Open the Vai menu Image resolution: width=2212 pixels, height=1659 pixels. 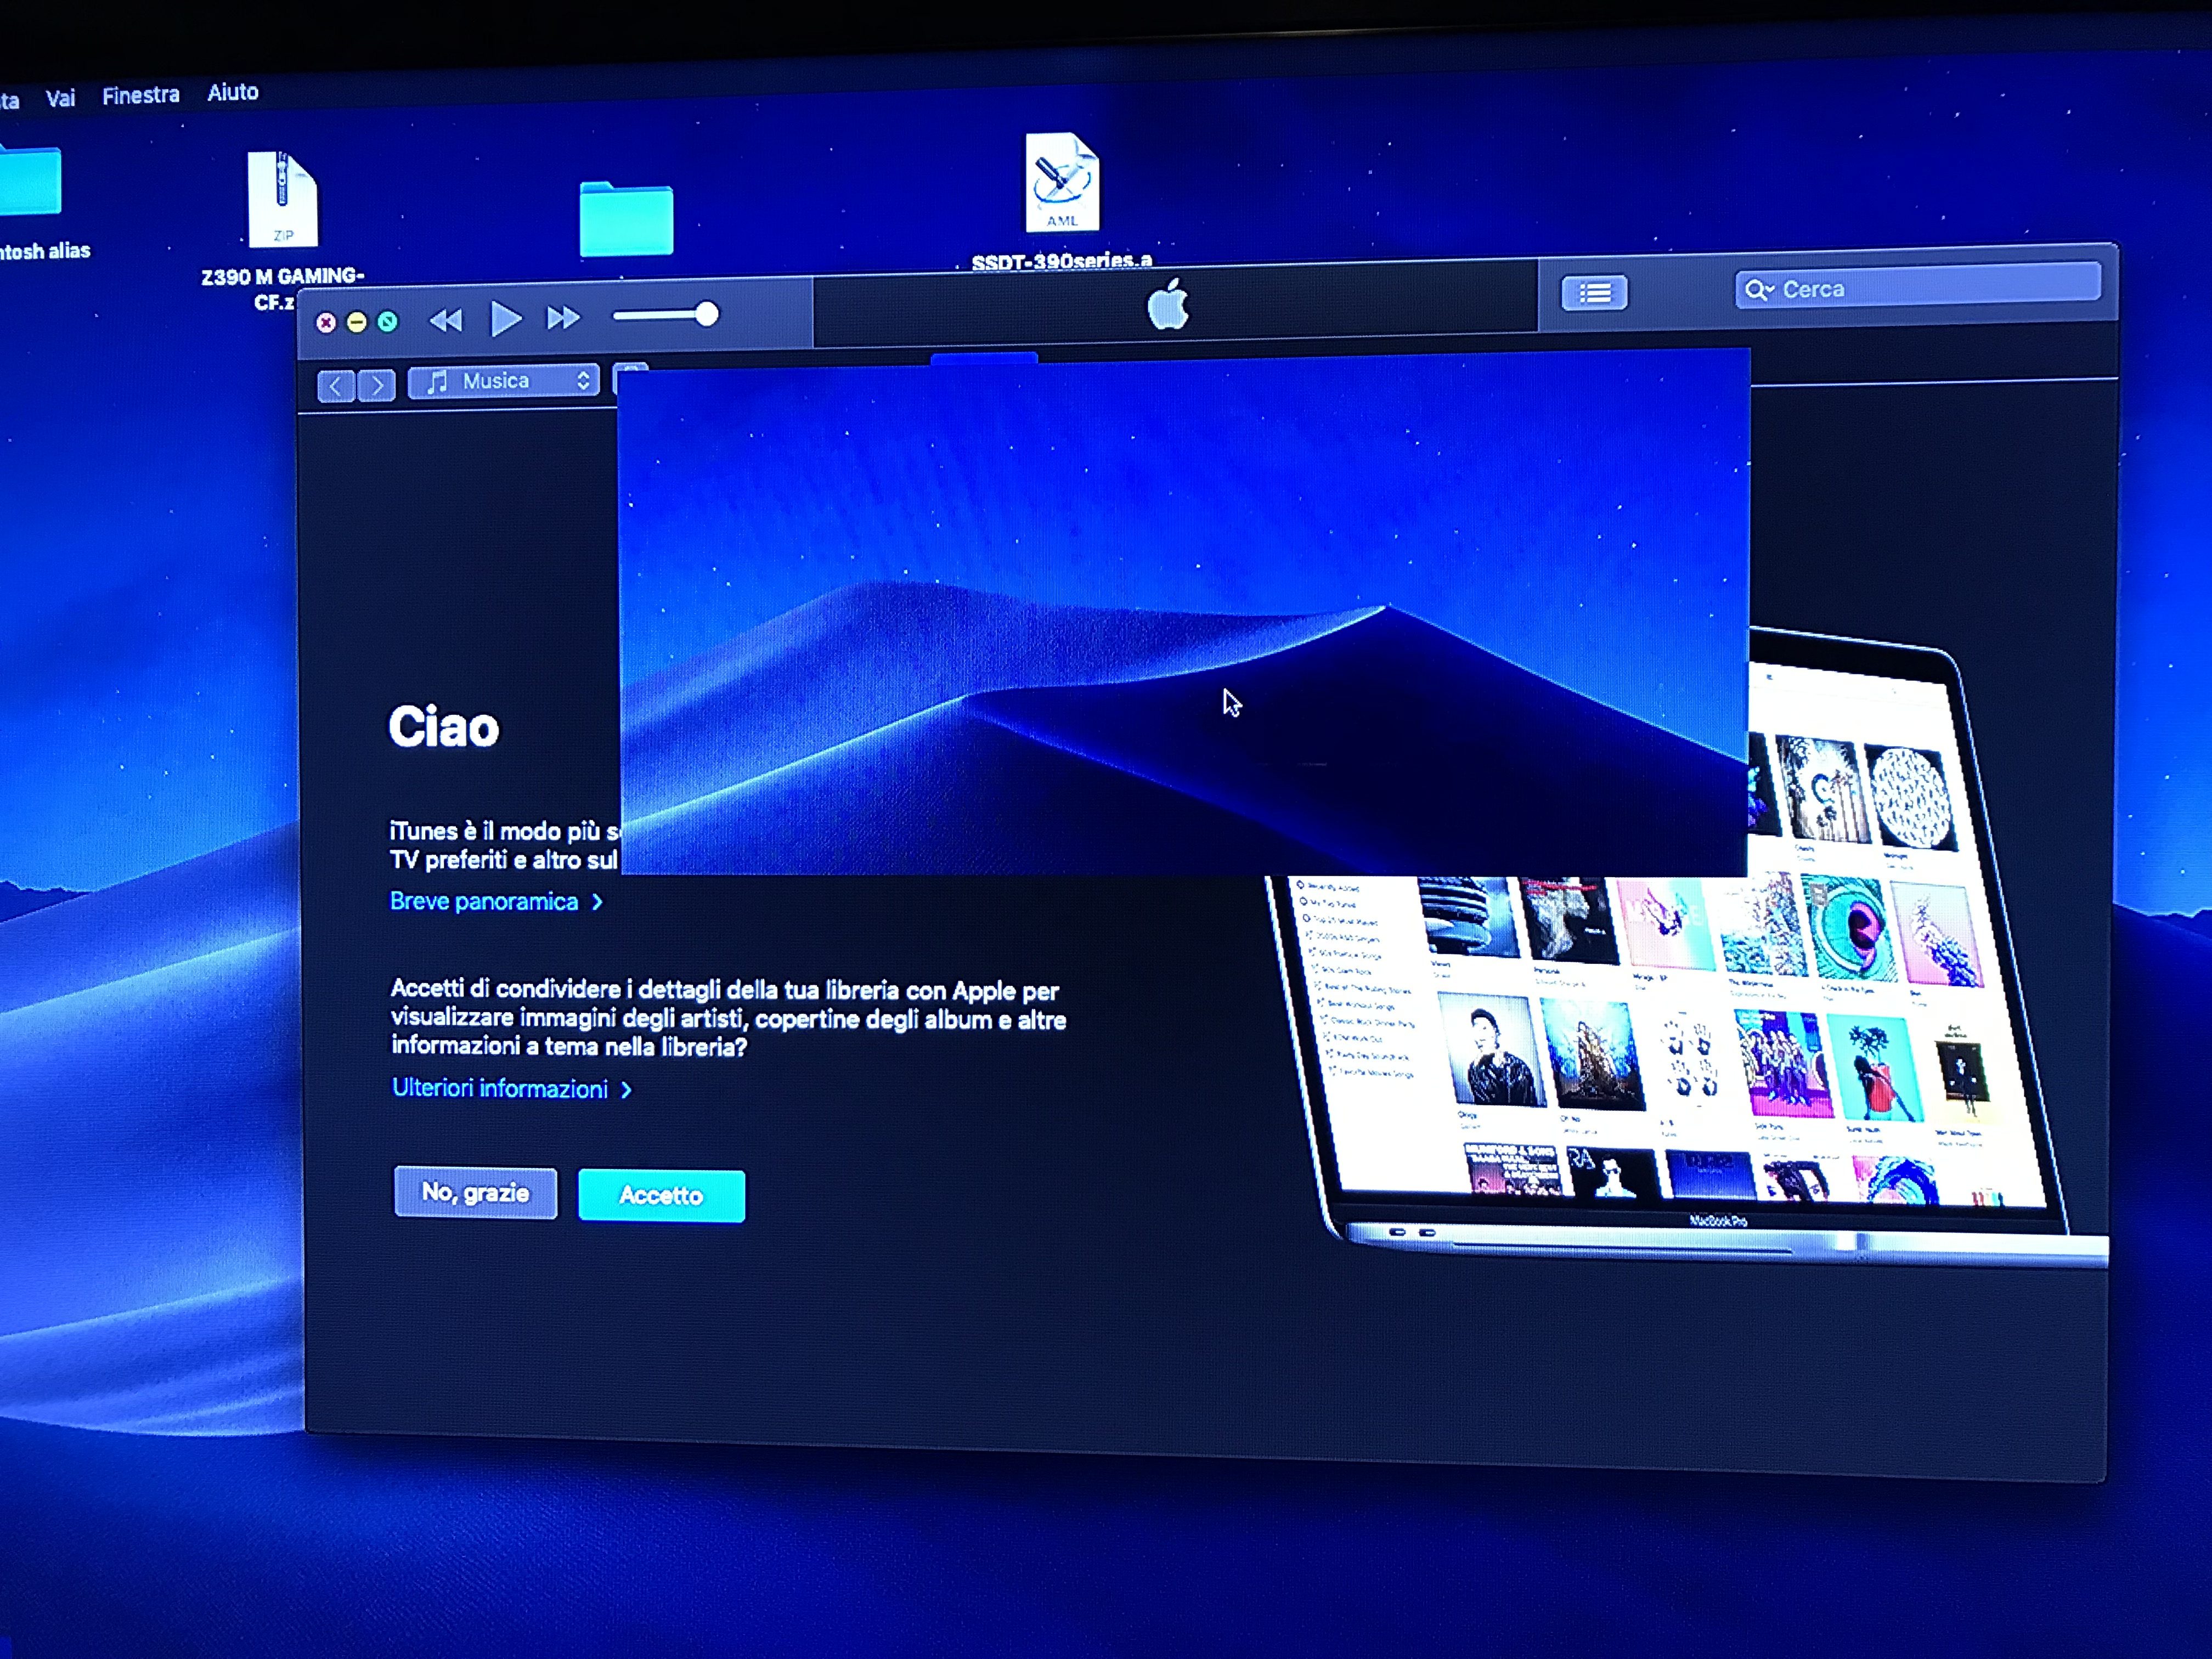(x=60, y=98)
